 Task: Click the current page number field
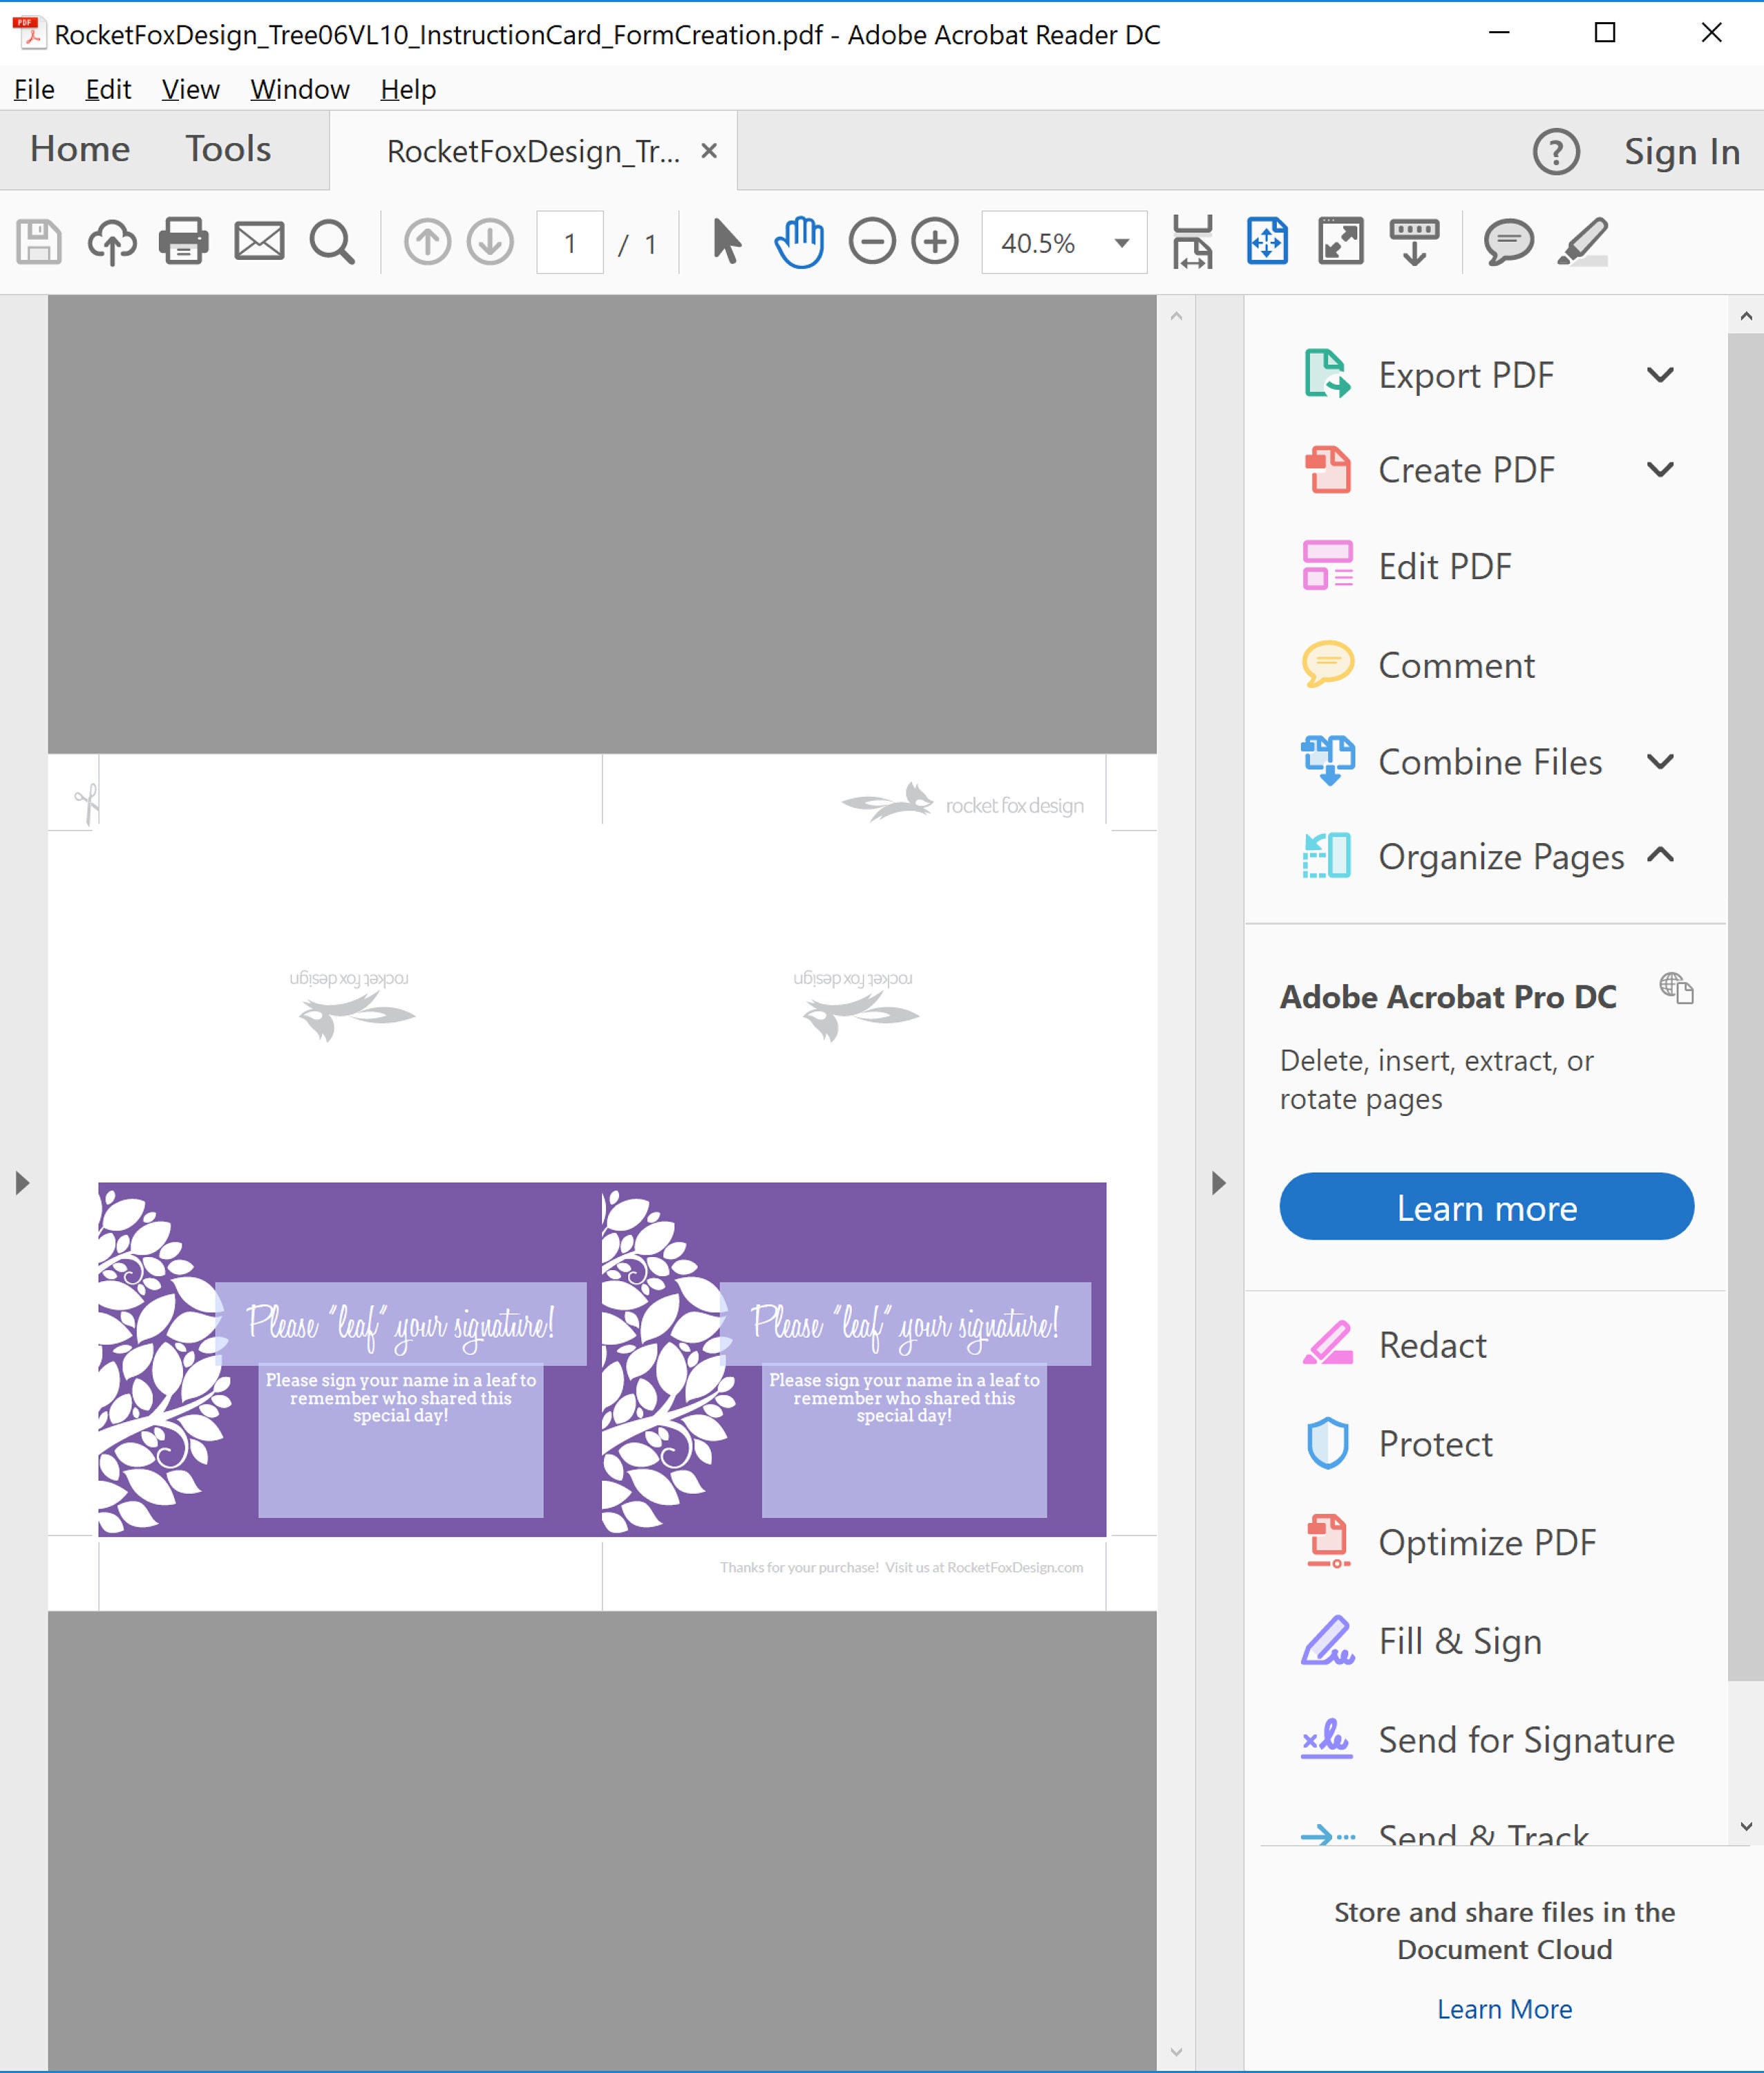coord(570,242)
